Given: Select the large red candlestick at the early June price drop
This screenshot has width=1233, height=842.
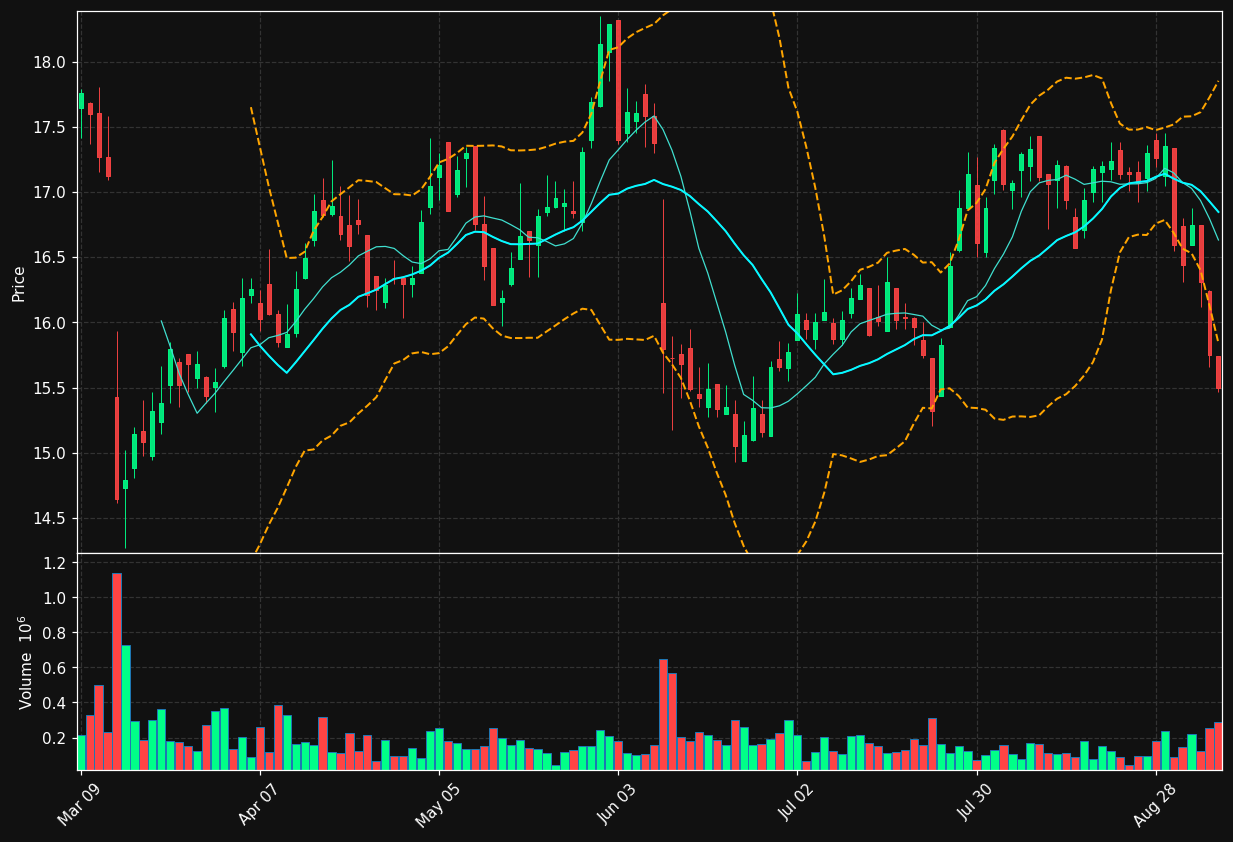Looking at the screenshot, I should pos(663,326).
